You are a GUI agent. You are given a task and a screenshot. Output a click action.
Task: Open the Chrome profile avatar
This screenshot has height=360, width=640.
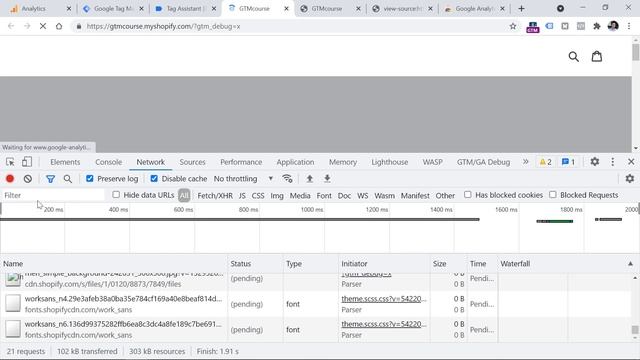613,26
